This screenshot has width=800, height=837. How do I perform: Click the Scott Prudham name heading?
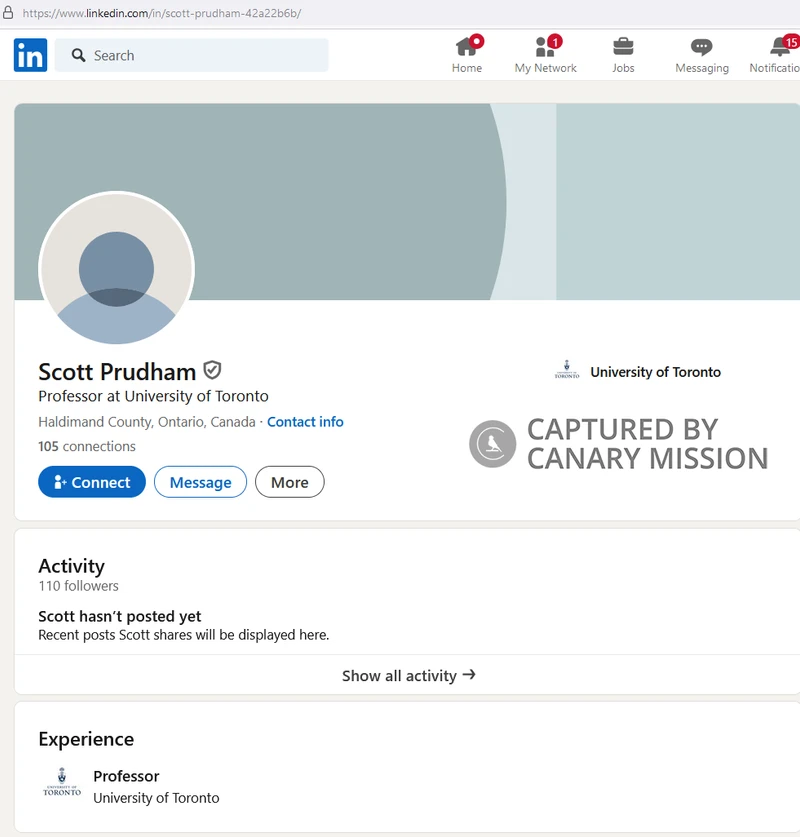[117, 372]
